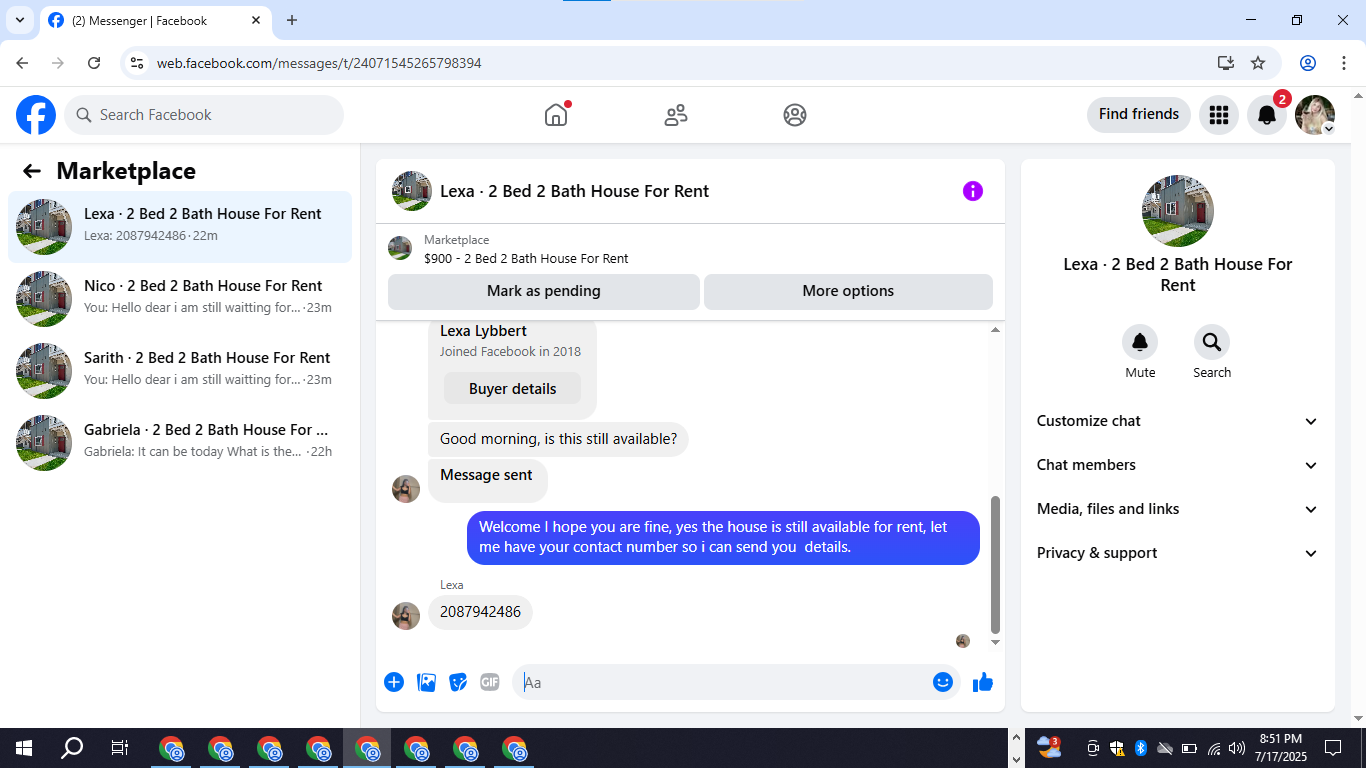1366x768 pixels.
Task: Expand Media, files and links section
Action: tap(1178, 509)
